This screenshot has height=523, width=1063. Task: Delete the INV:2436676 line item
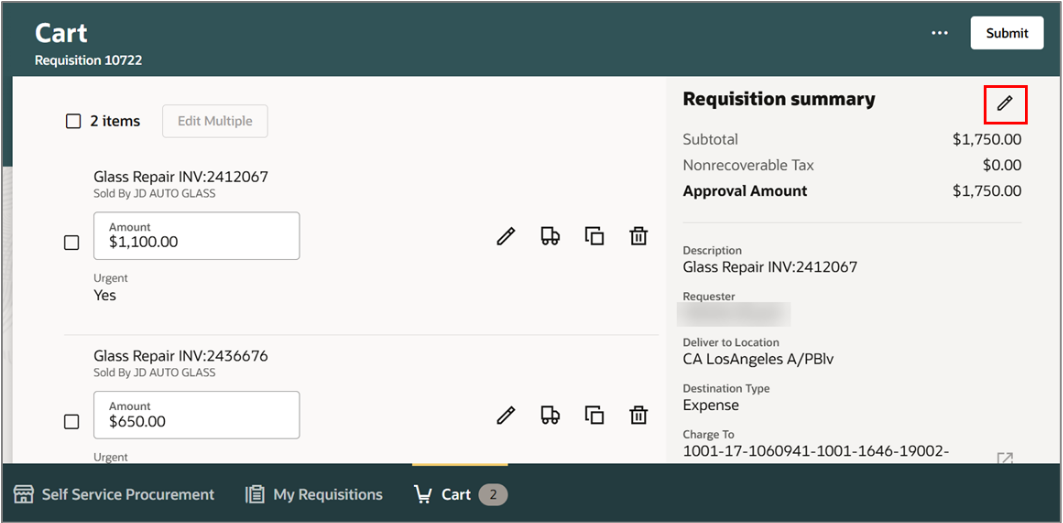click(638, 414)
